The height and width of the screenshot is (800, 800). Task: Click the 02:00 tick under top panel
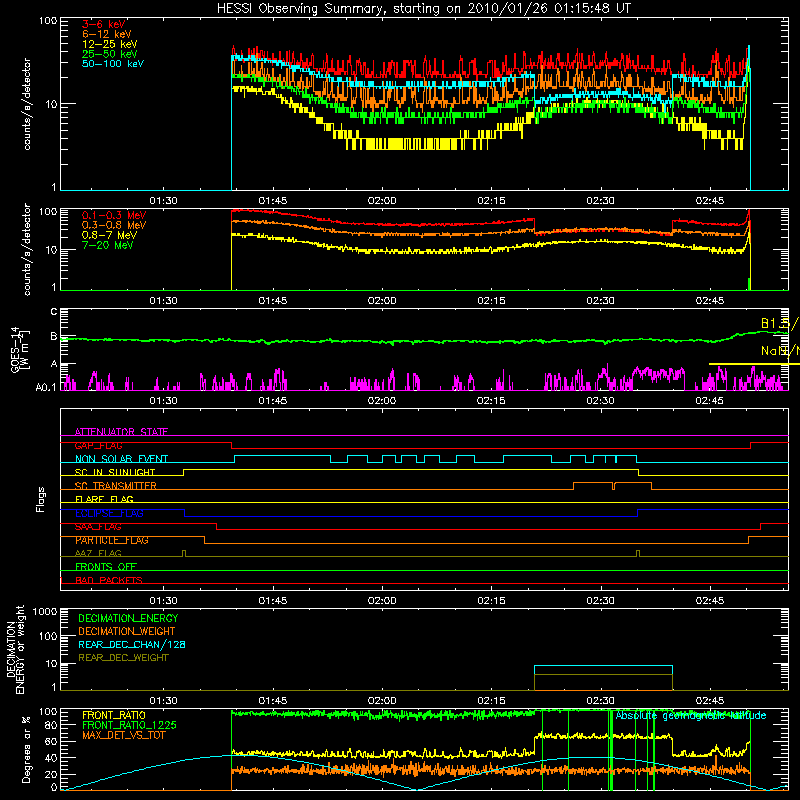click(x=382, y=201)
